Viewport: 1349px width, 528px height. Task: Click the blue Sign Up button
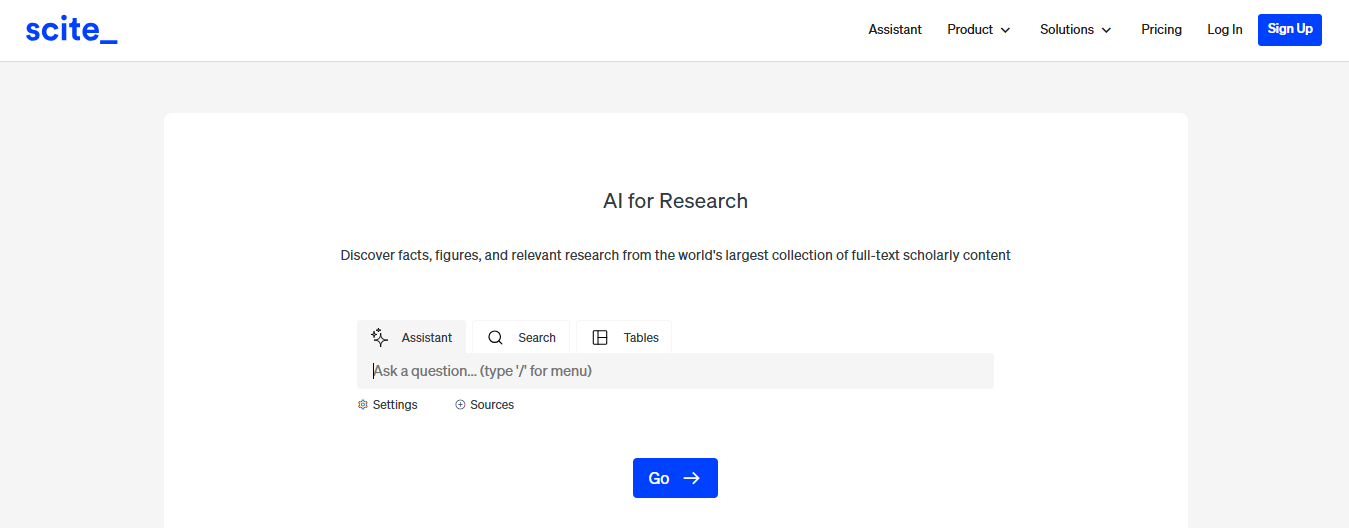[1290, 29]
